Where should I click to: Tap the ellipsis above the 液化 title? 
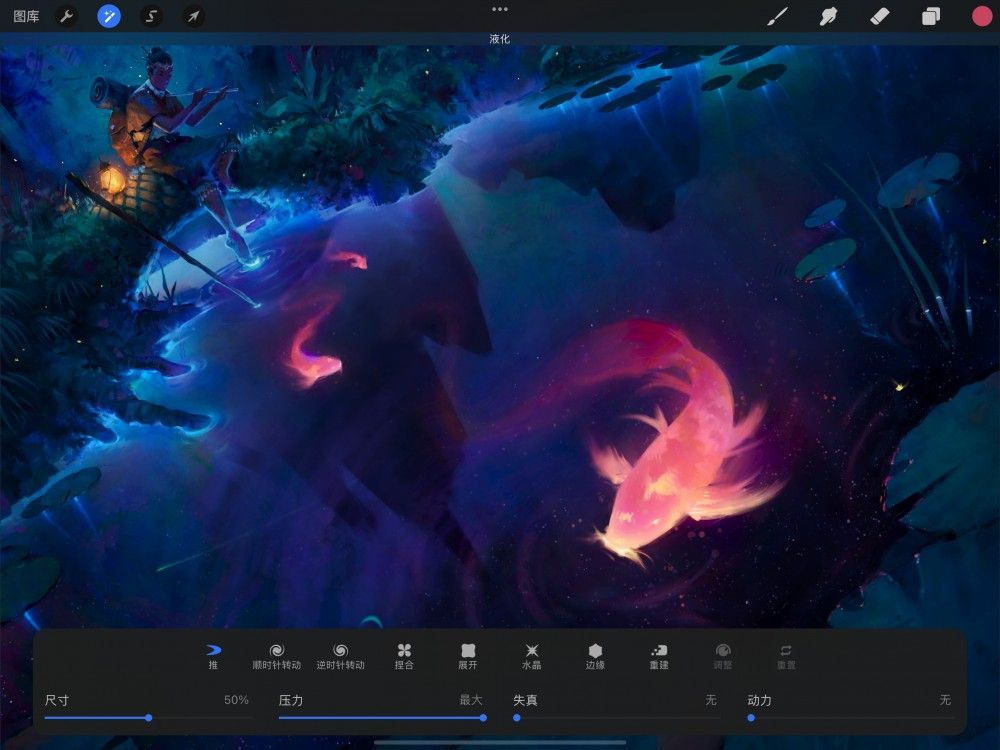coord(499,11)
